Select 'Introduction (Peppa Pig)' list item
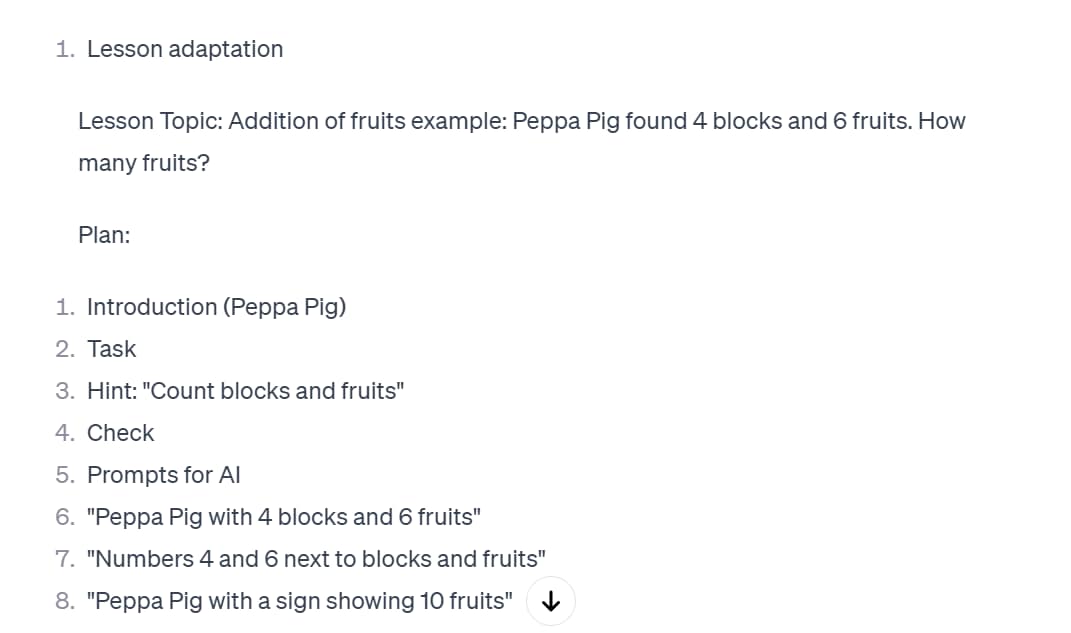 217,307
